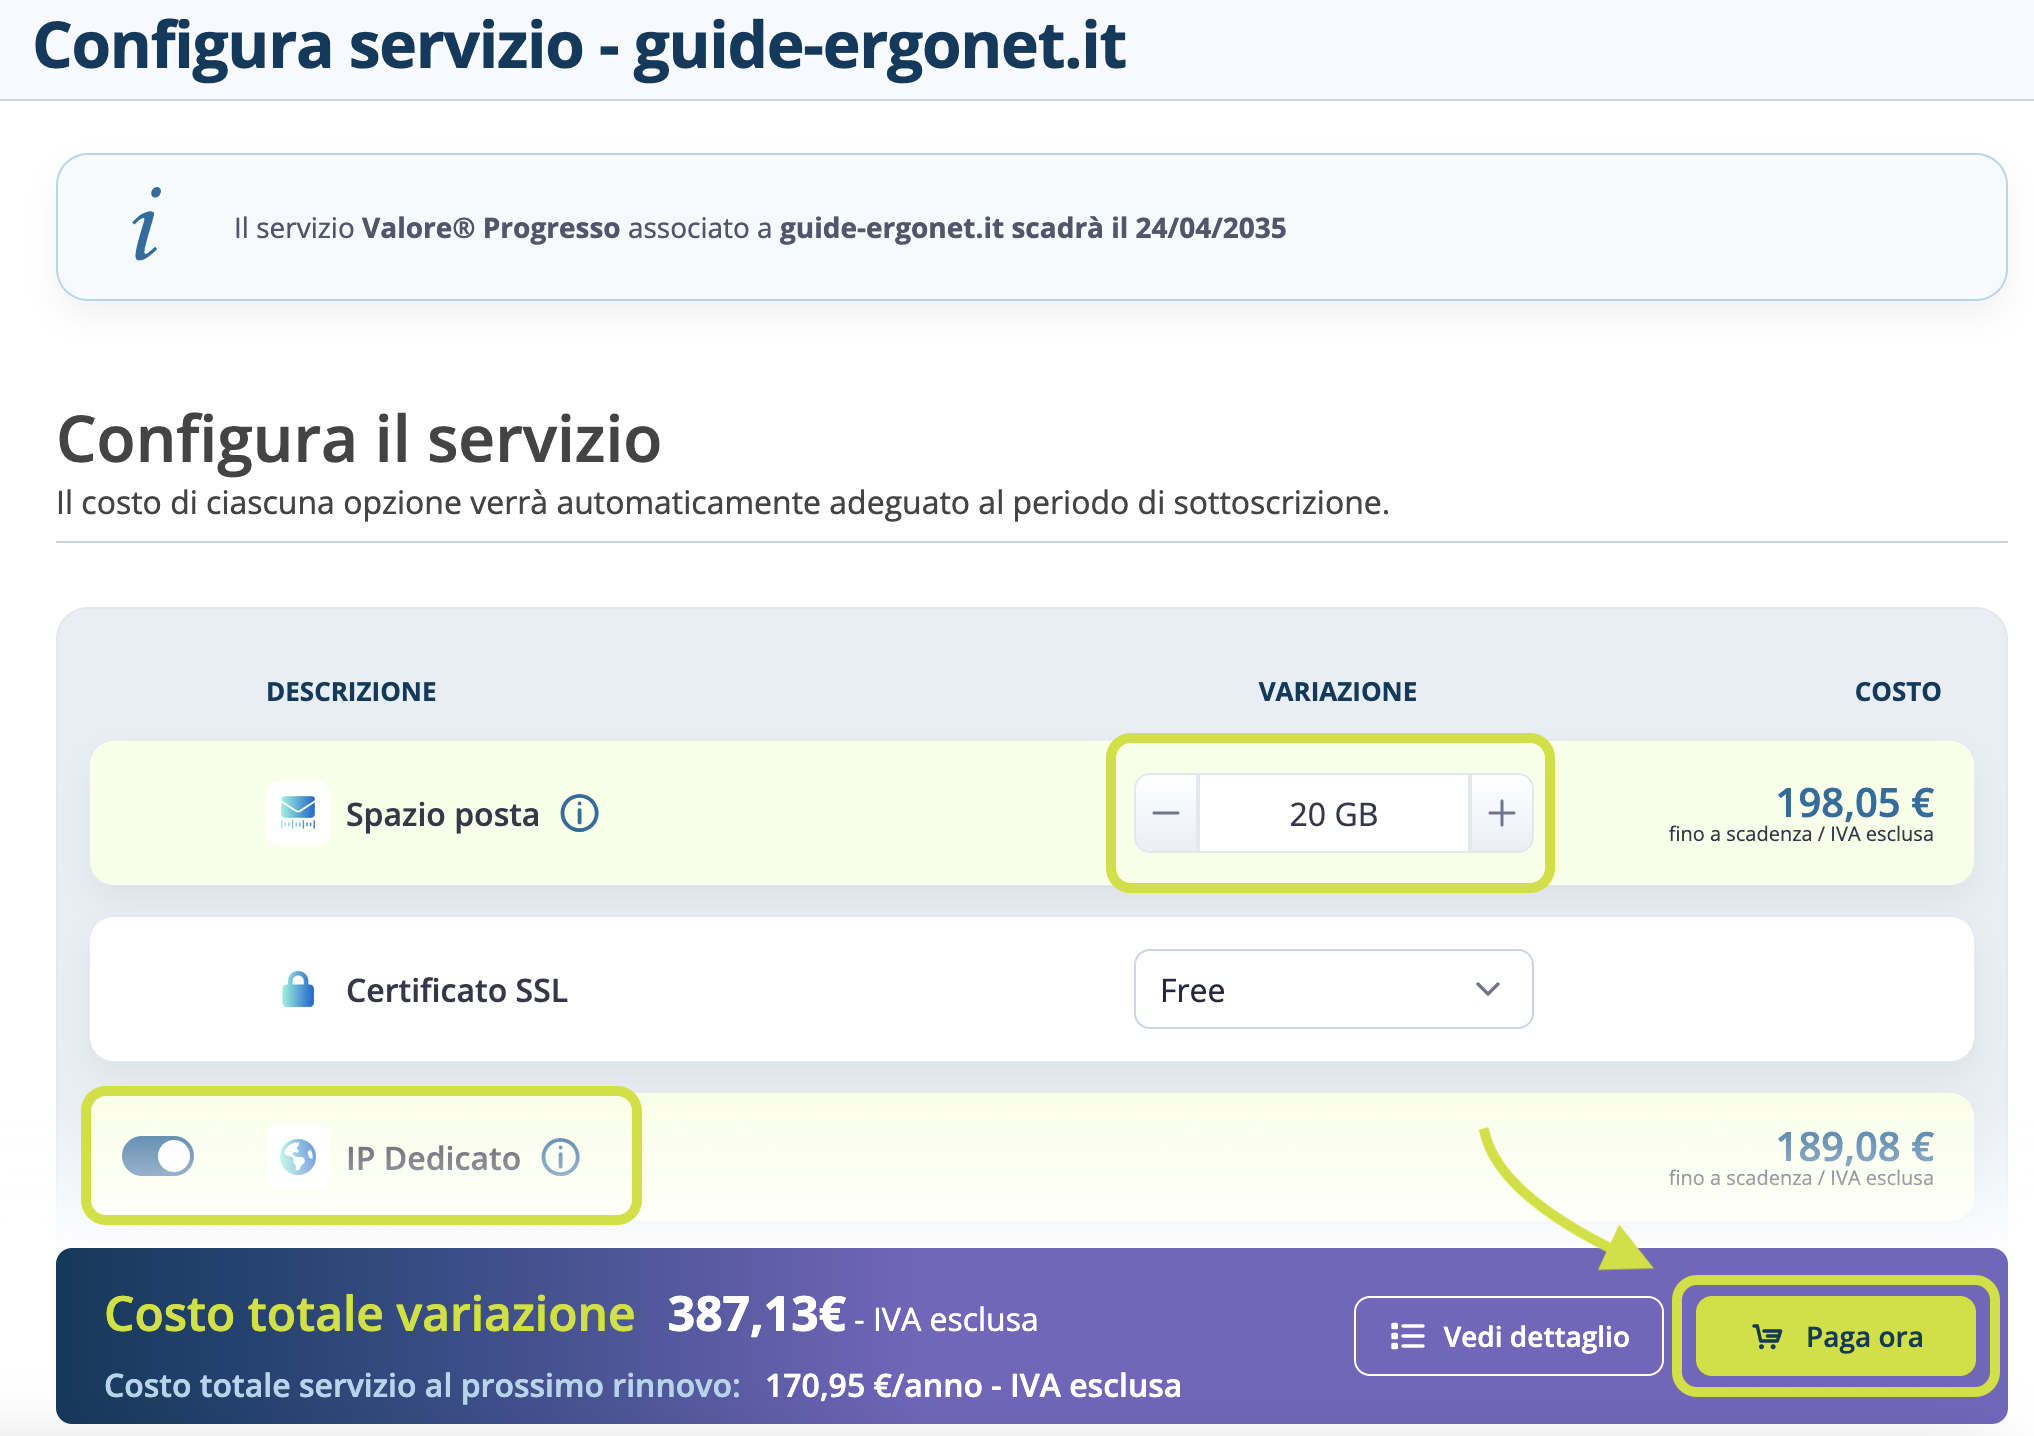Open Vedi dettaglio cost breakdown
The image size is (2034, 1436).
[x=1508, y=1336]
